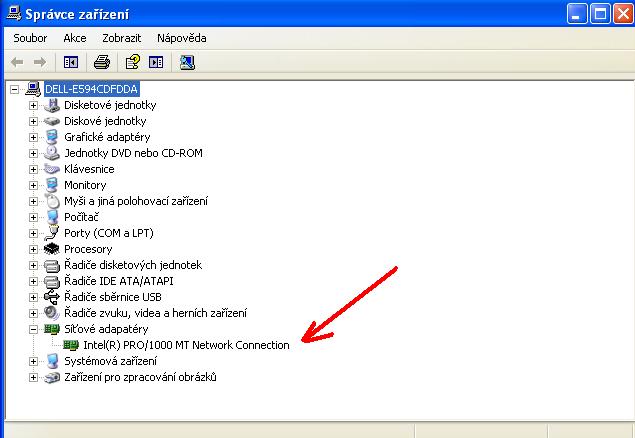
Task: Click the Print toolbar icon
Action: [x=102, y=62]
